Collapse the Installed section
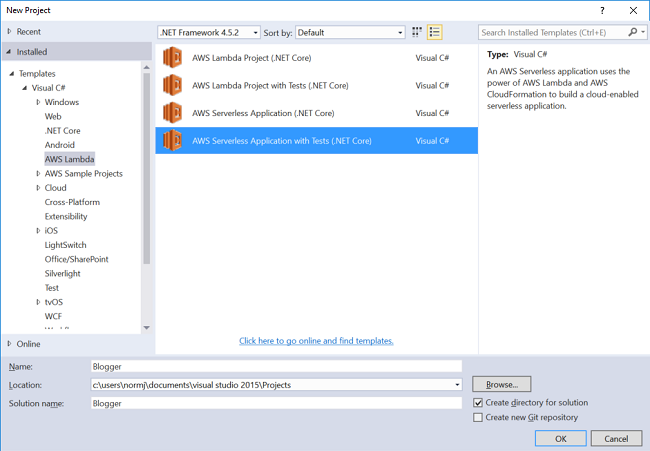The image size is (650, 451). pos(9,52)
